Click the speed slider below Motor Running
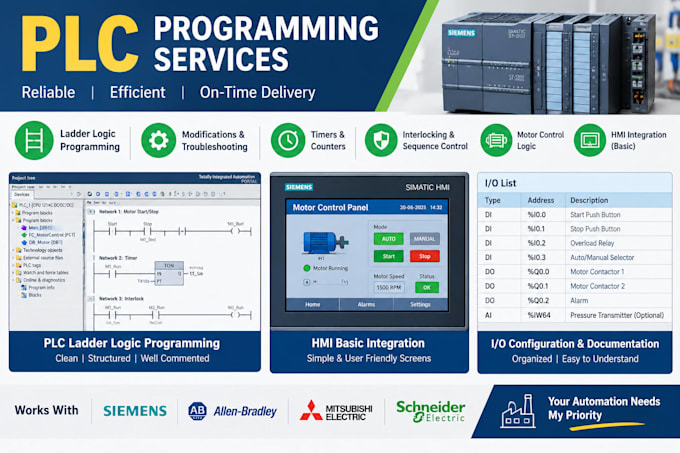The height and width of the screenshot is (453, 680). [x=332, y=282]
